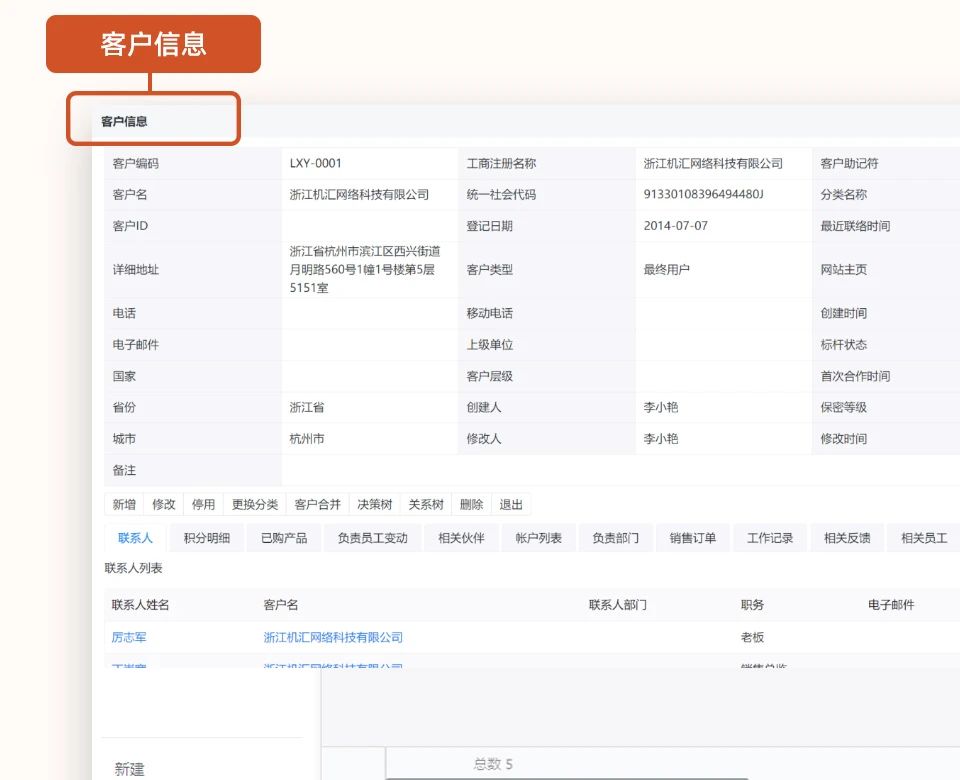Open the 销售订单 tab
Image resolution: width=960 pixels, height=780 pixels.
pyautogui.click(x=692, y=538)
